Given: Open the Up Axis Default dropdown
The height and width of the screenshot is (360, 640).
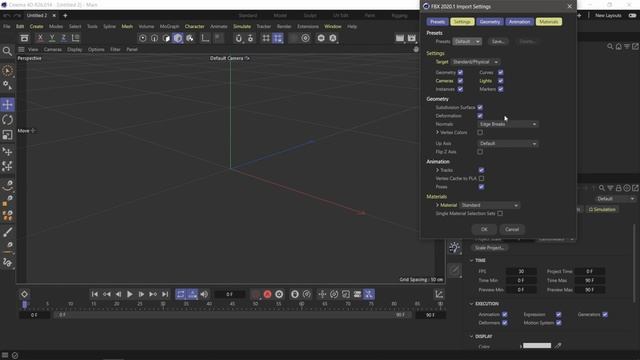Looking at the screenshot, I should (508, 144).
